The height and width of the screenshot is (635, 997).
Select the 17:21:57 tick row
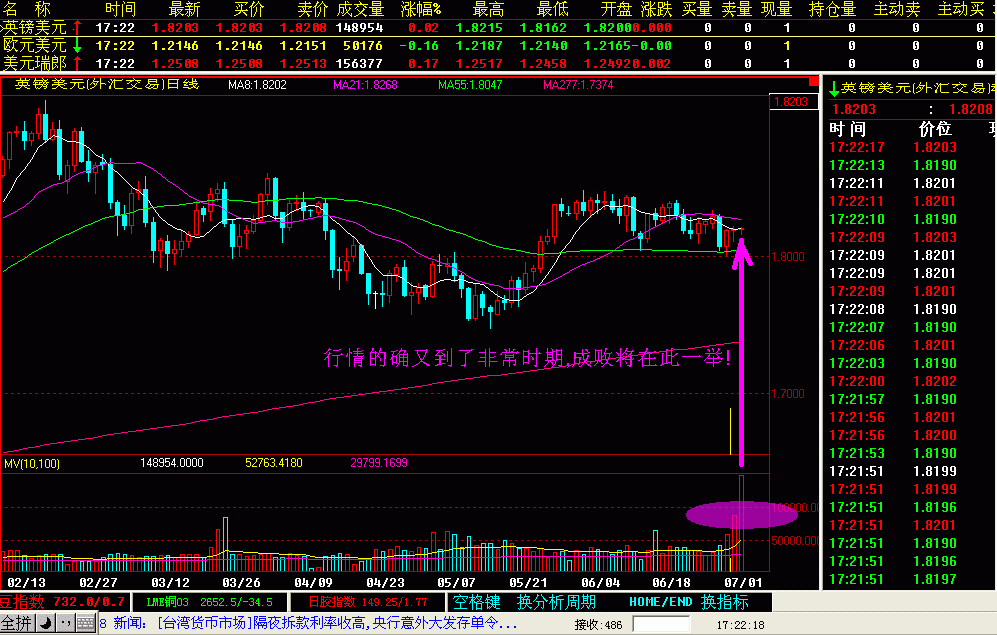tap(911, 399)
